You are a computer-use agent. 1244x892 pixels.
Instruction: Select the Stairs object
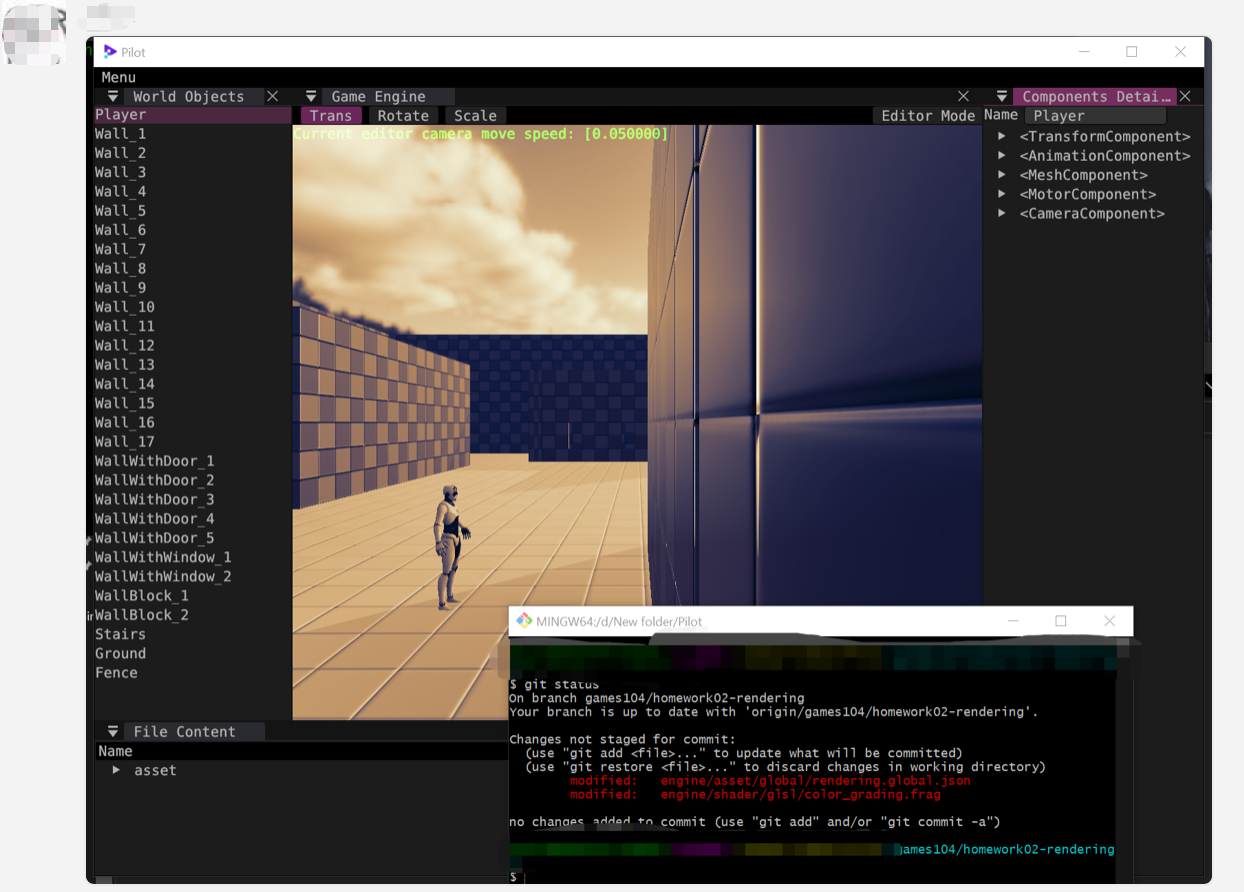point(120,634)
